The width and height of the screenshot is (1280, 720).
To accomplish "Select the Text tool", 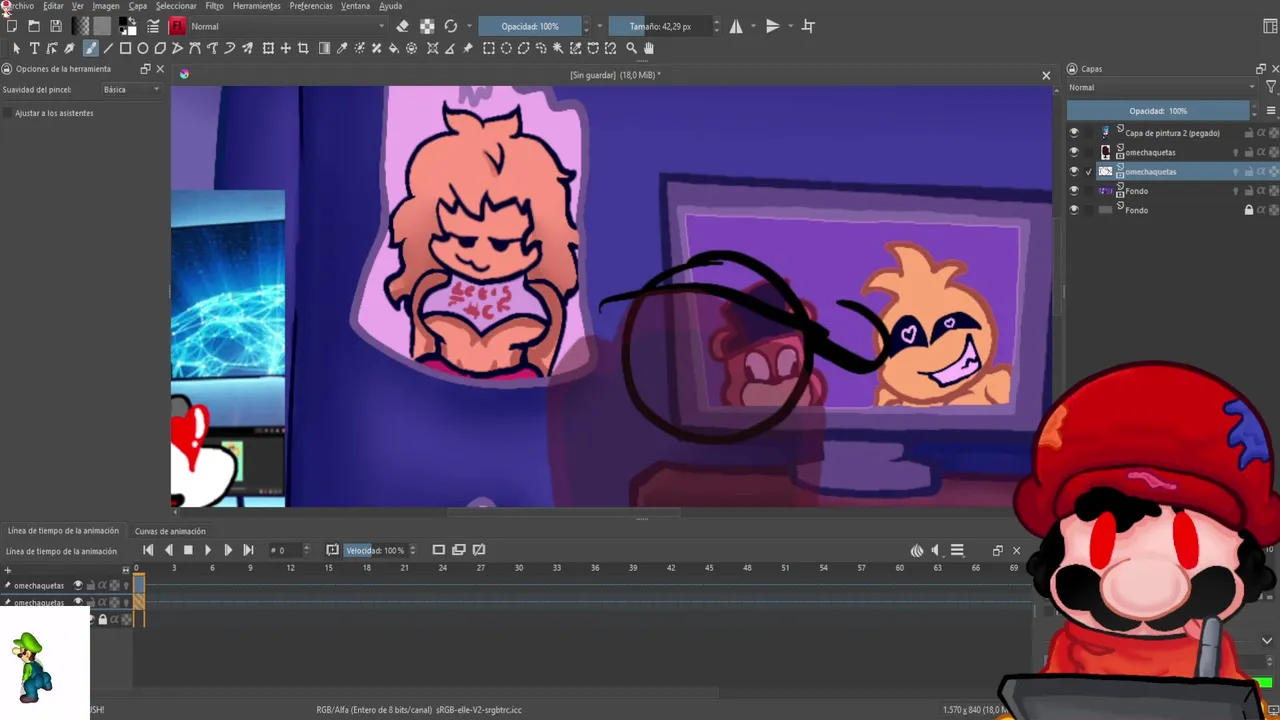I will click(34, 48).
